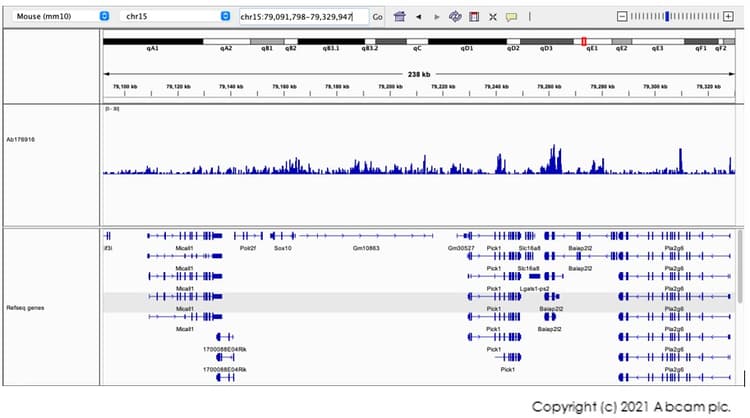The height and width of the screenshot is (418, 750).
Task: Click the locus coordinates input field
Action: [x=303, y=17]
